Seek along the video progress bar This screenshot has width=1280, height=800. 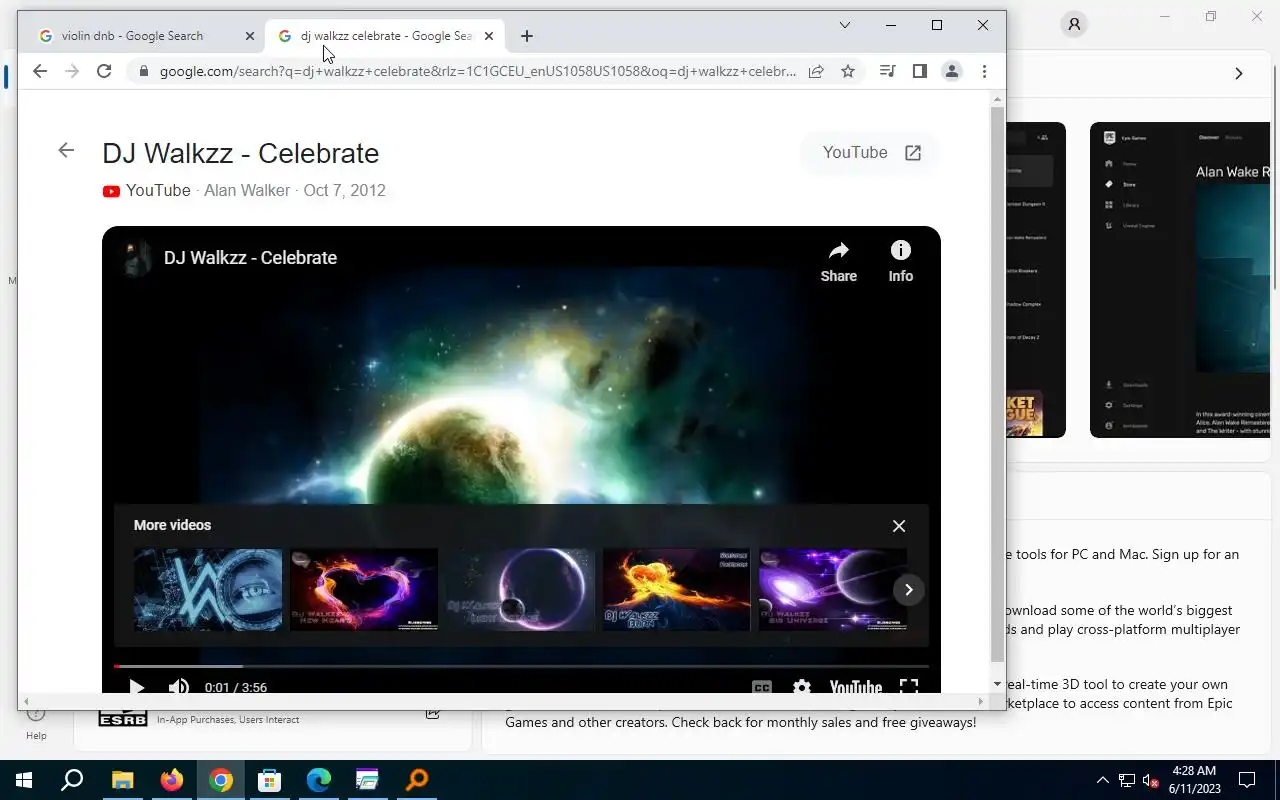[521, 666]
